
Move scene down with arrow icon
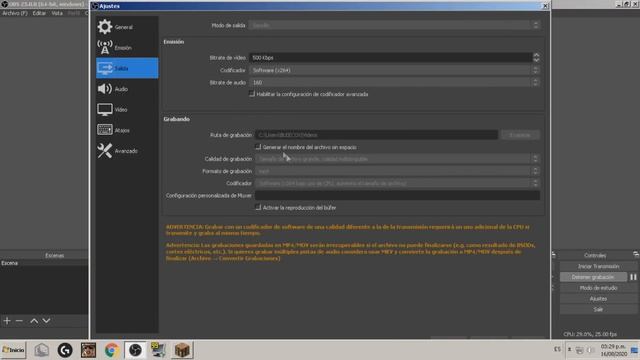point(47,321)
